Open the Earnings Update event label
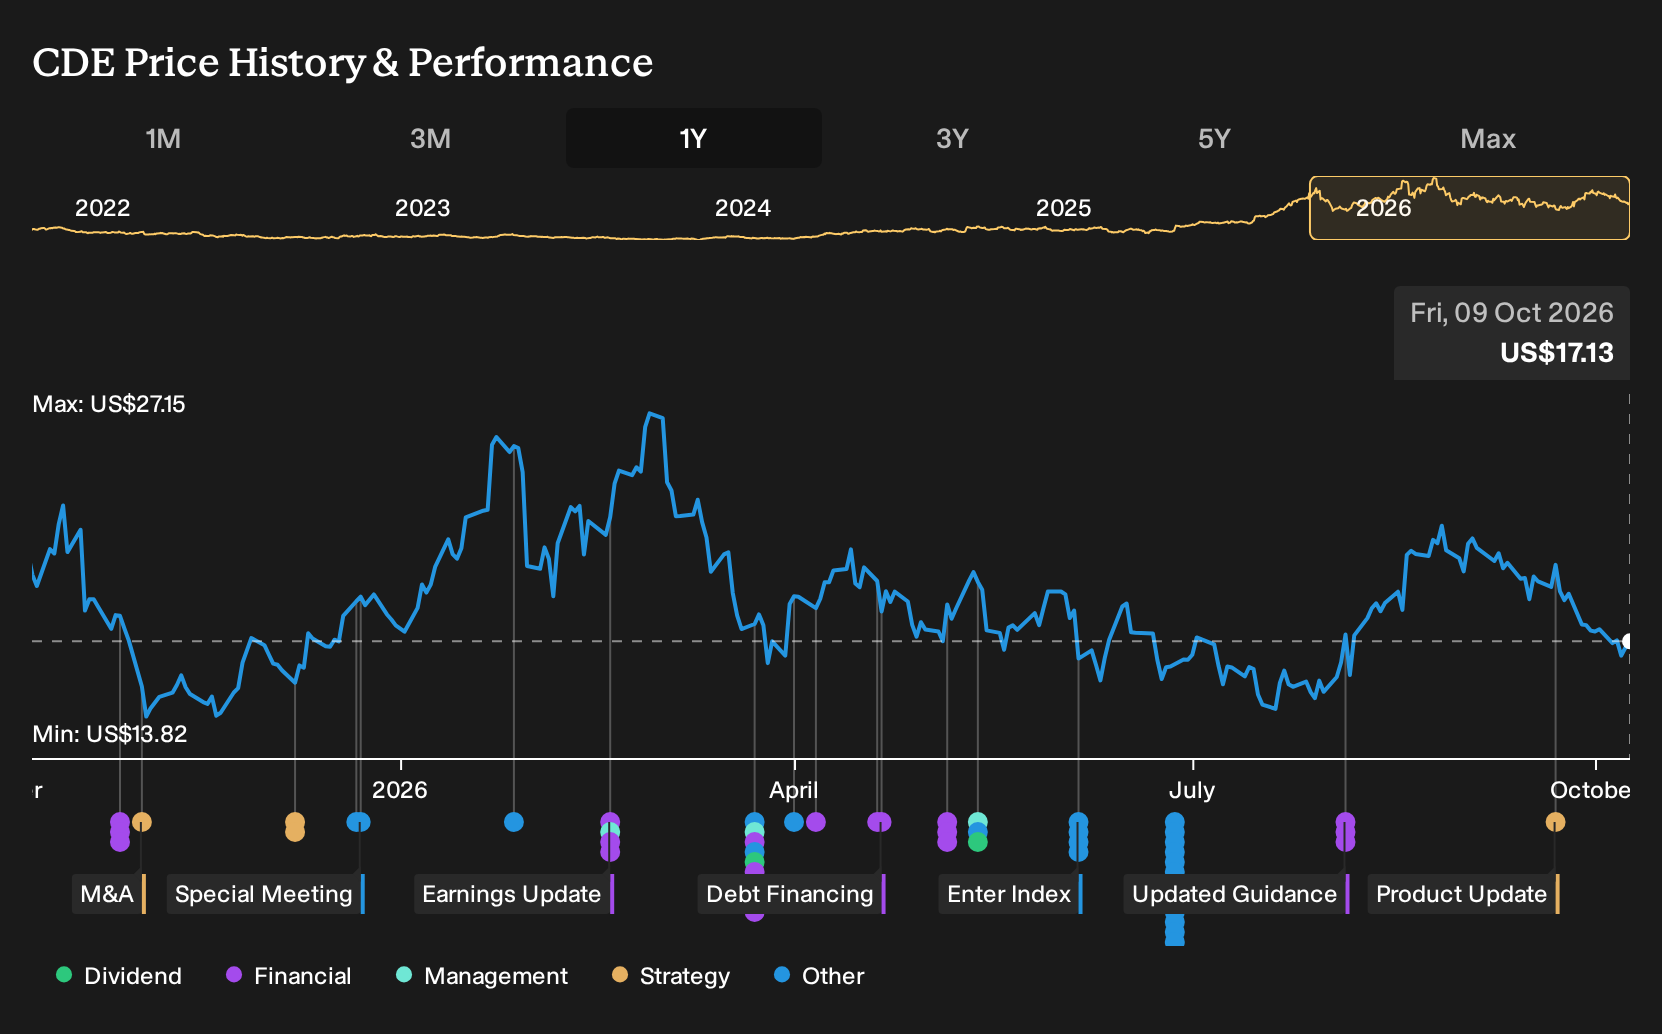 (x=514, y=894)
